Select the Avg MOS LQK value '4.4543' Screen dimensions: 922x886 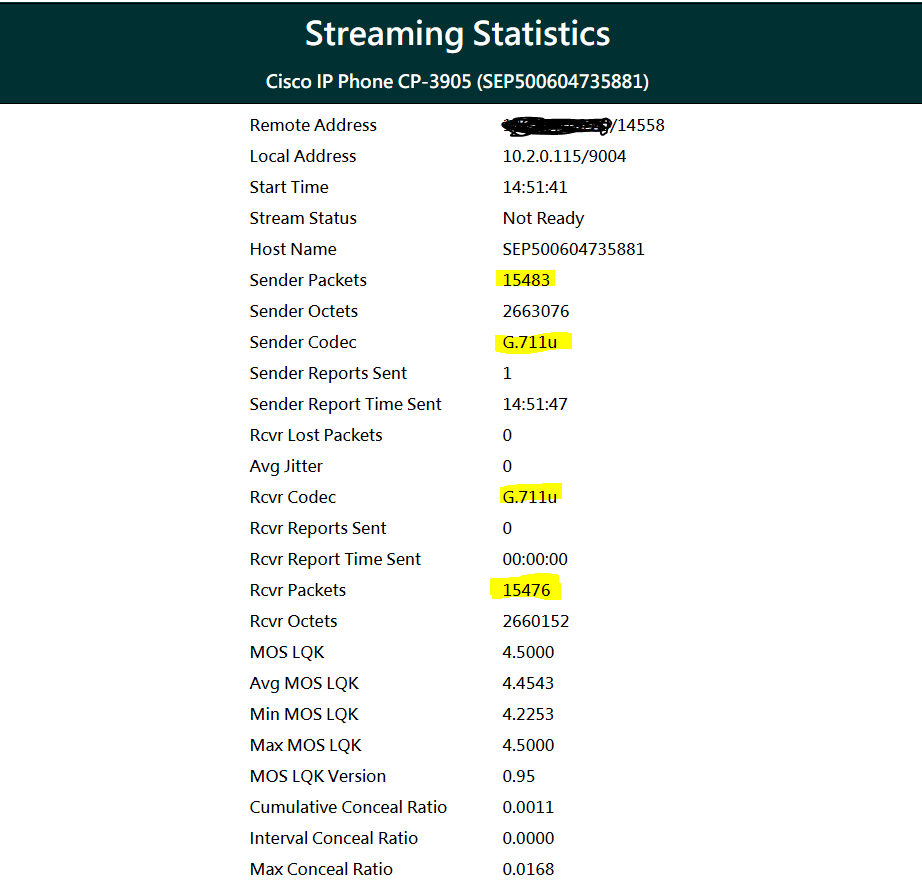coord(528,684)
